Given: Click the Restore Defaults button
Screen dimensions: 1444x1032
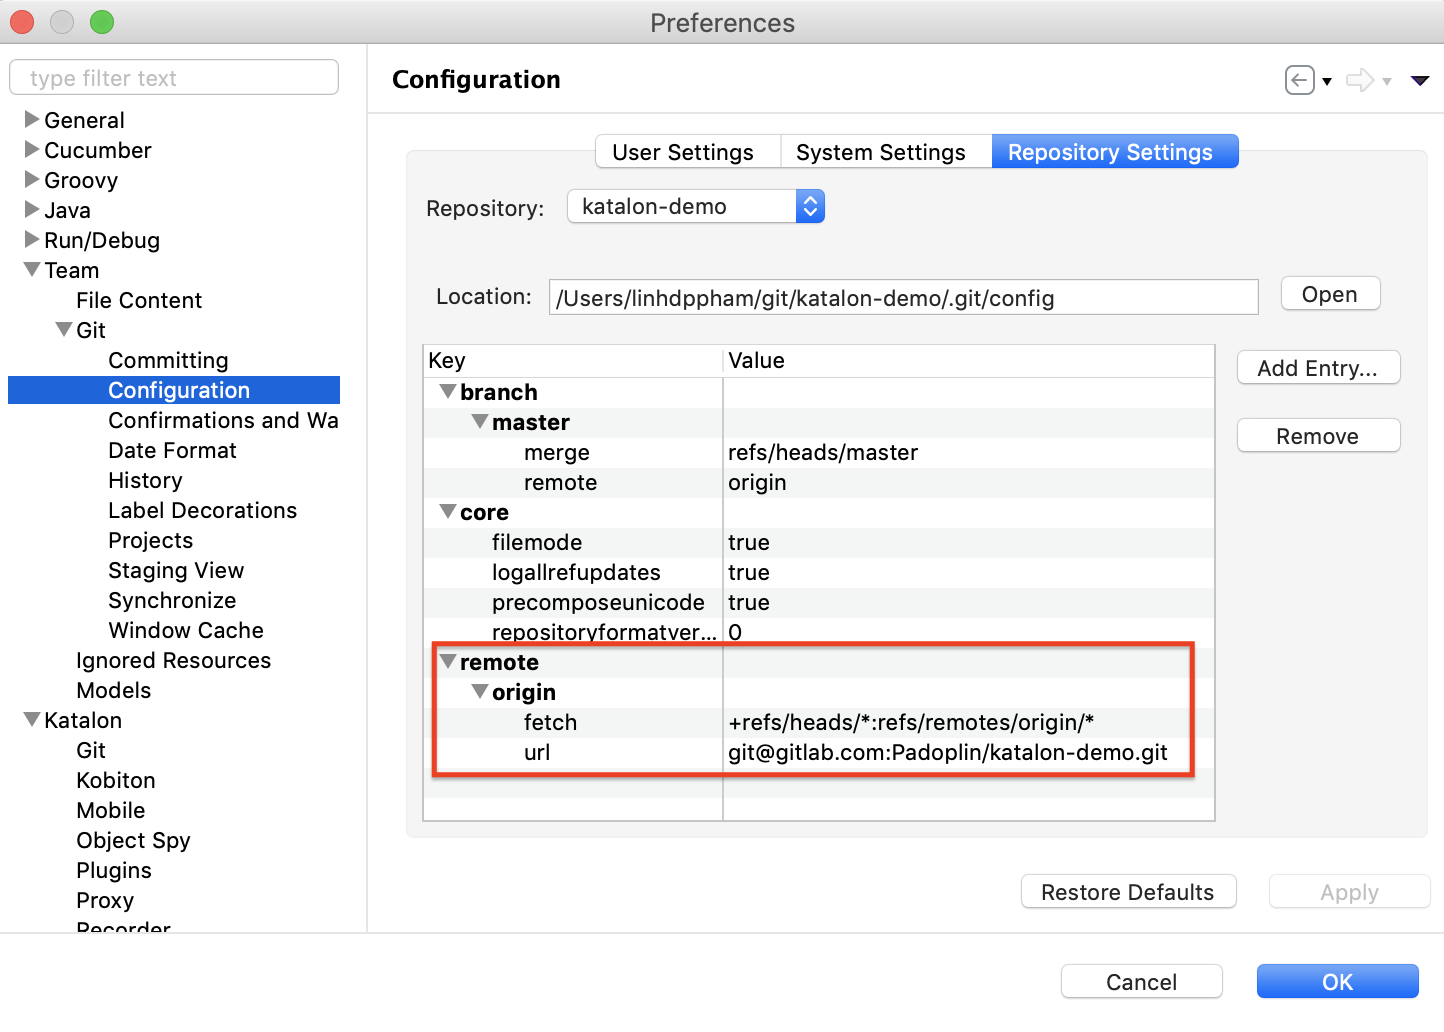Looking at the screenshot, I should pos(1127,892).
